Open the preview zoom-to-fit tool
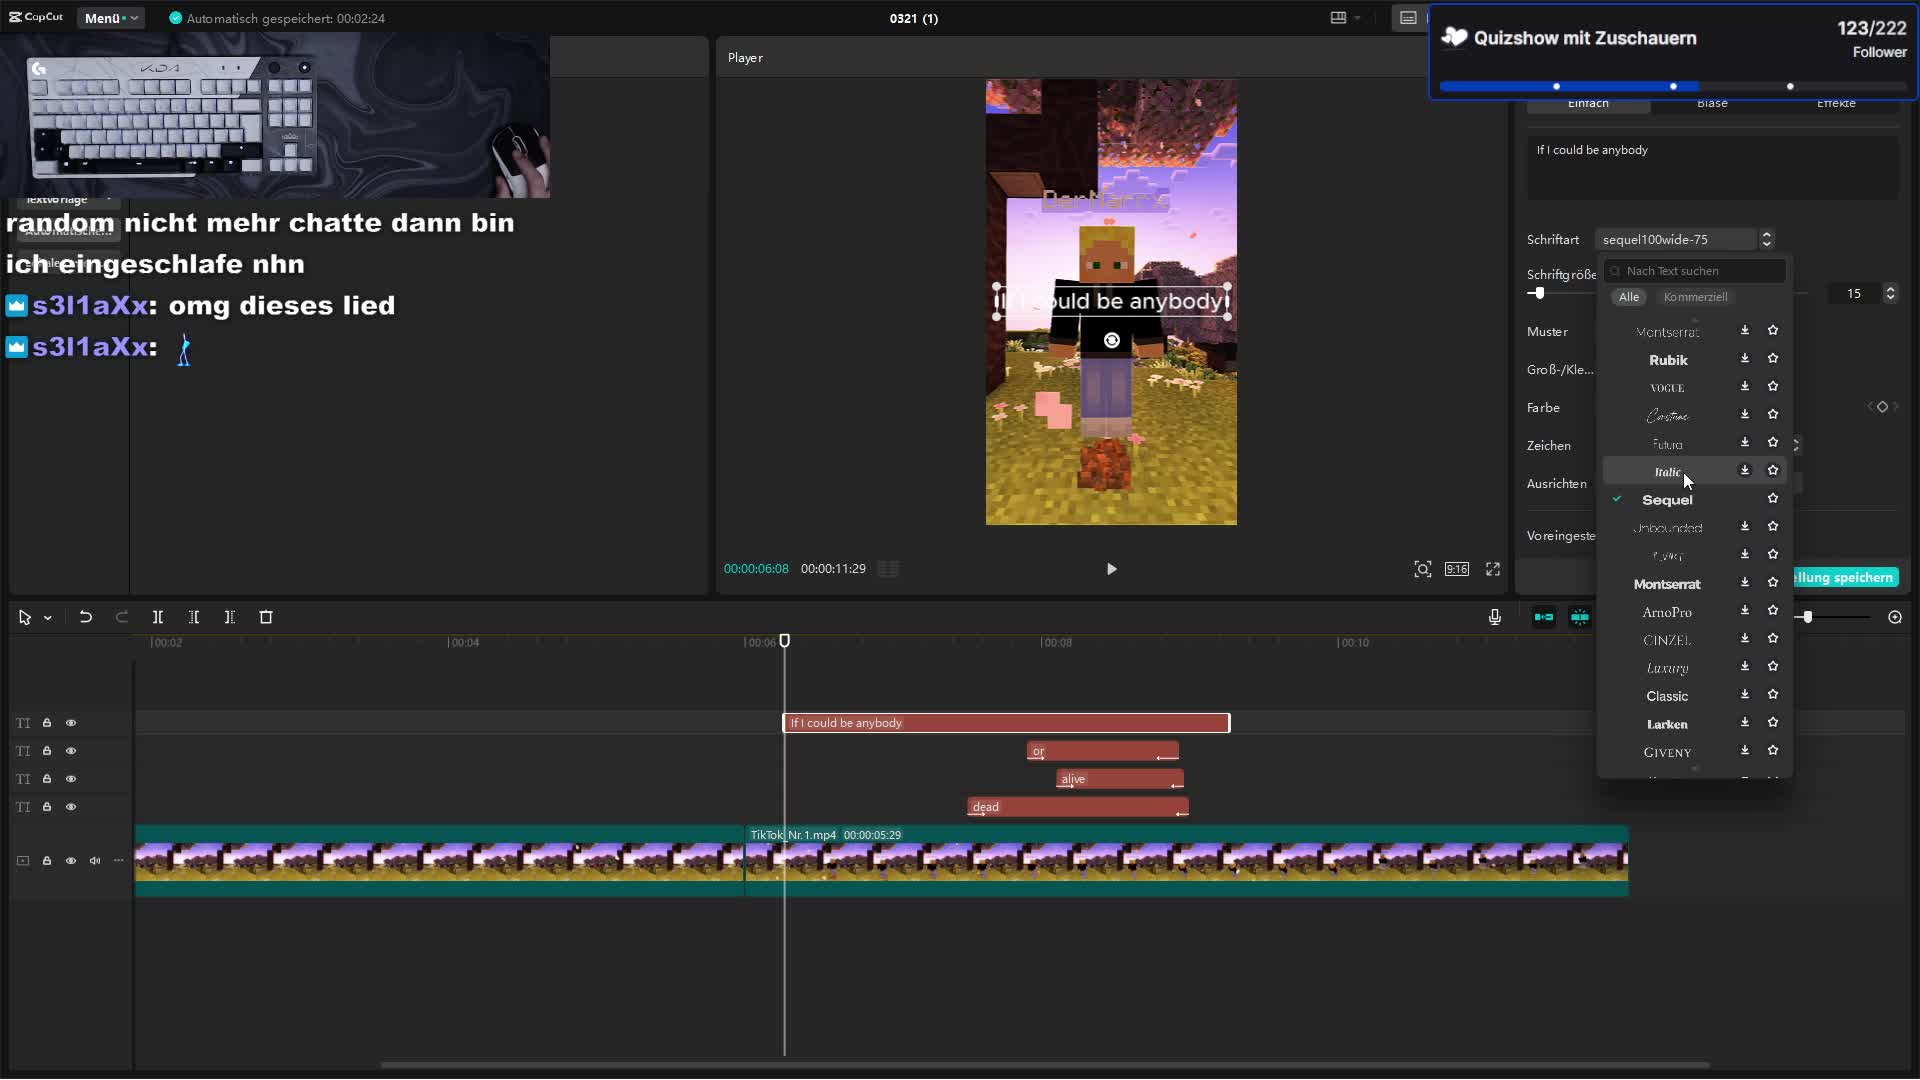 click(x=1422, y=569)
